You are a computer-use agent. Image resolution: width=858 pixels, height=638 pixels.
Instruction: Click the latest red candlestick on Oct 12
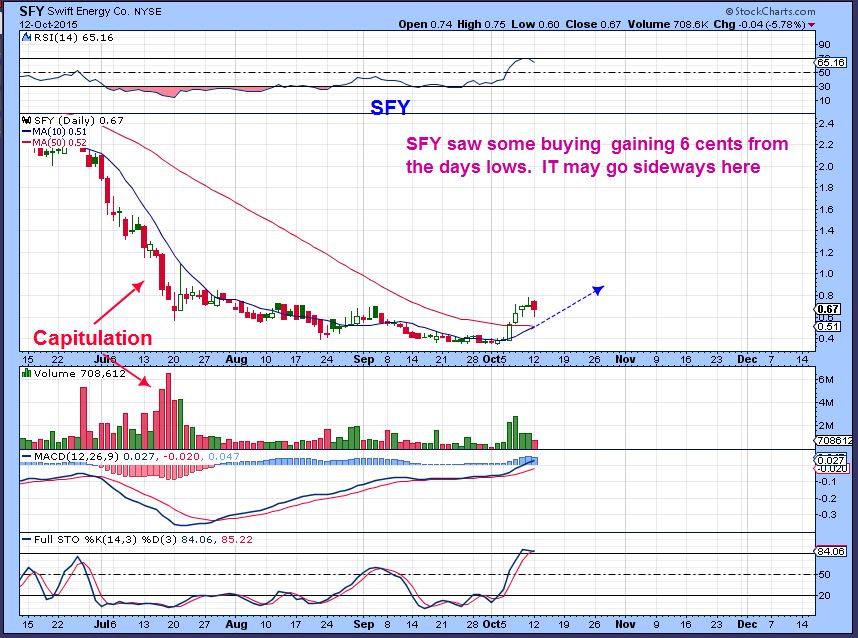[x=534, y=307]
